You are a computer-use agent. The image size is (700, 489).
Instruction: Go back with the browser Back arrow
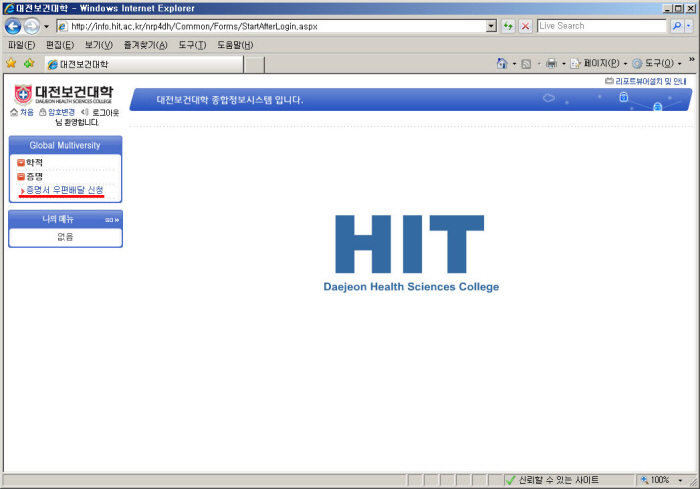(13, 26)
